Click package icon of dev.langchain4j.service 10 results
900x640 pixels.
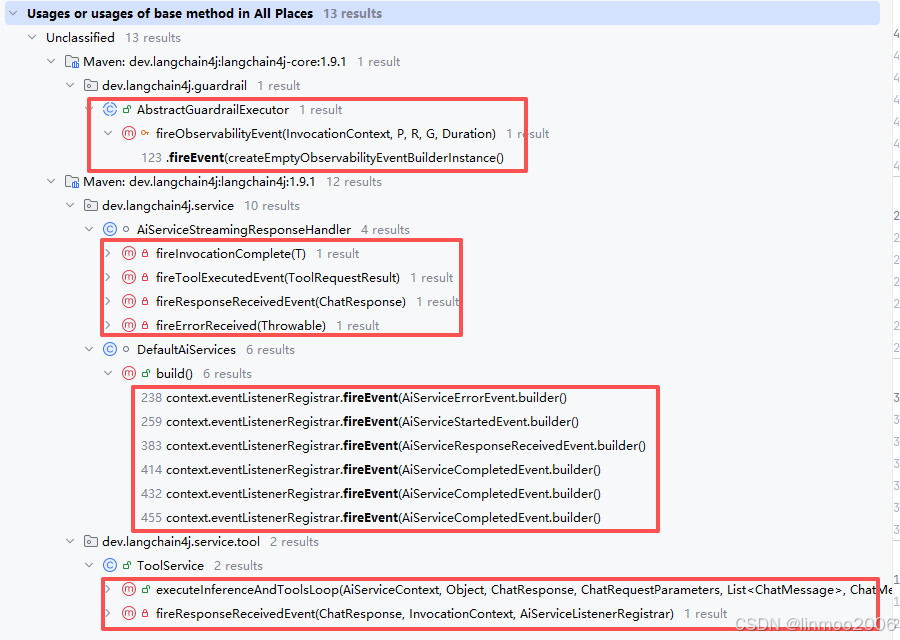(91, 205)
